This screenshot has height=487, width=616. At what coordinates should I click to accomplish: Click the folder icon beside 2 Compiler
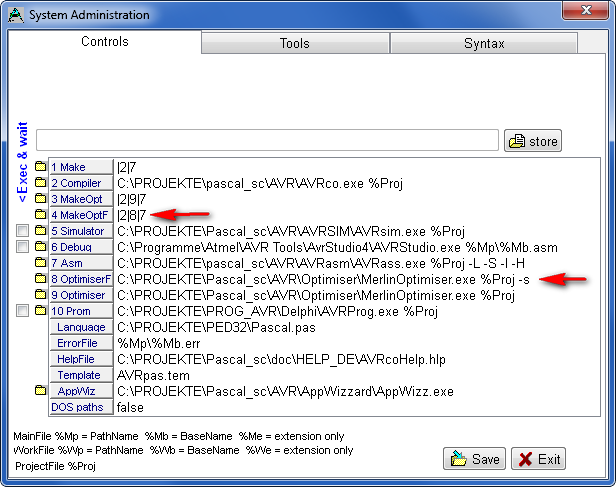tap(40, 183)
